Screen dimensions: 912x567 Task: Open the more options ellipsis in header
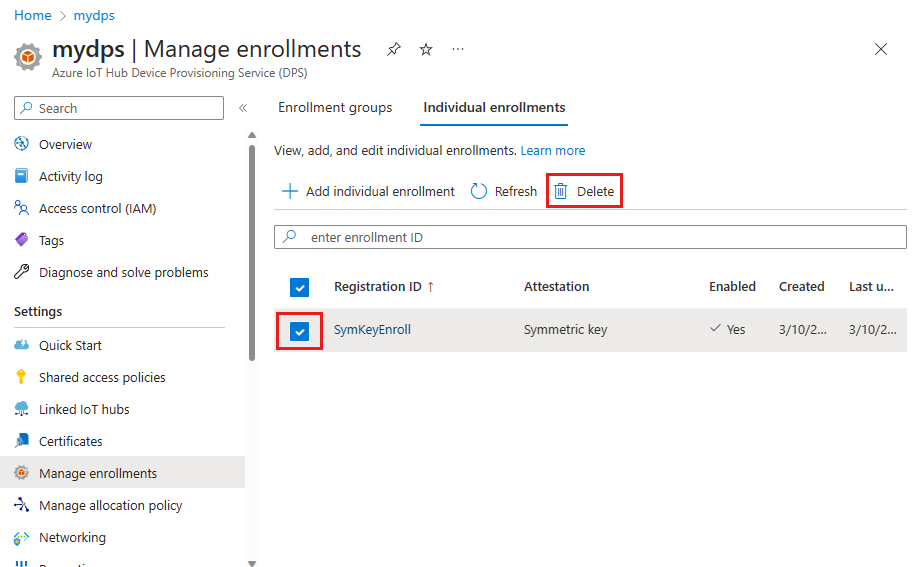[458, 49]
